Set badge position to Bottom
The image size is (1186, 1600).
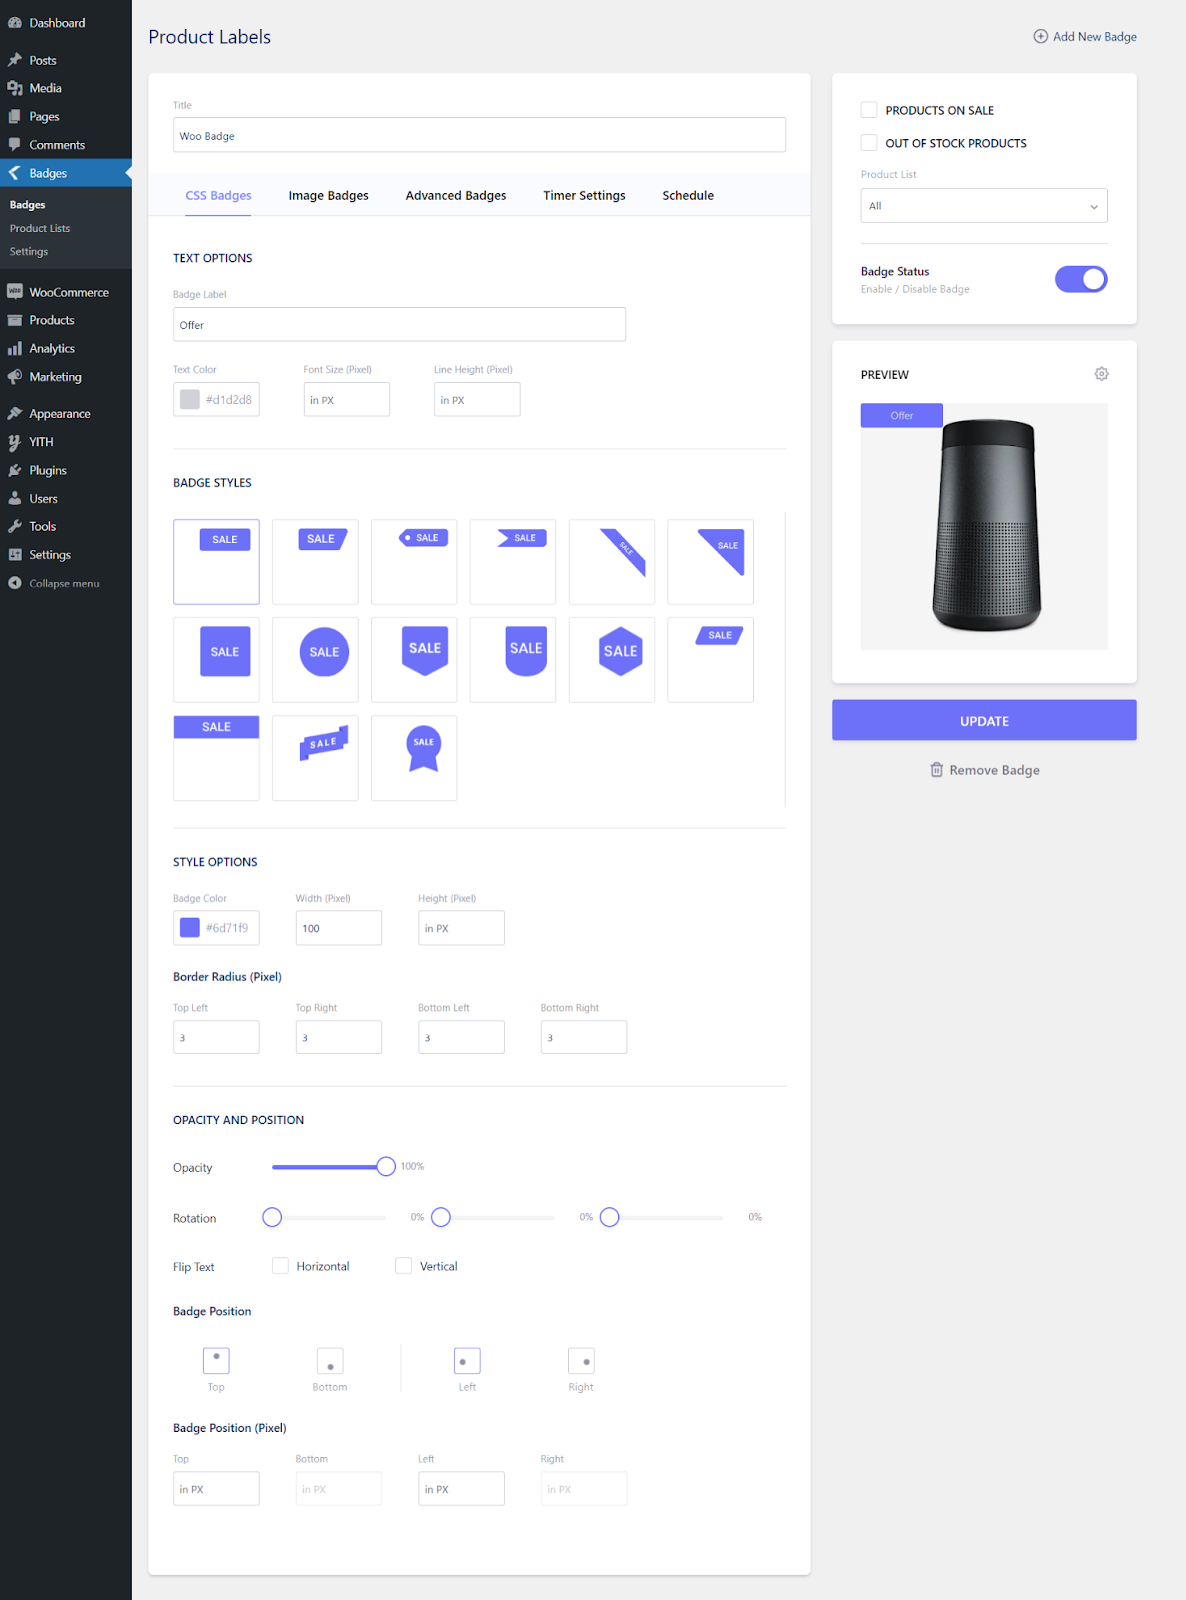(330, 1361)
